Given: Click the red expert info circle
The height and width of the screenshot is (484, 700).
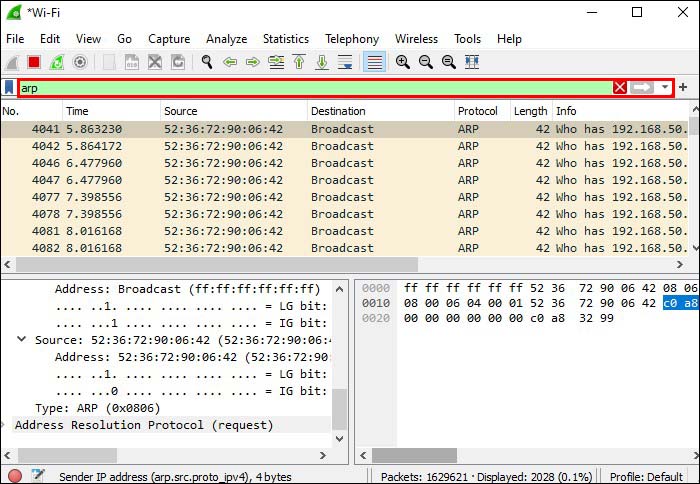Looking at the screenshot, I should tap(15, 476).
